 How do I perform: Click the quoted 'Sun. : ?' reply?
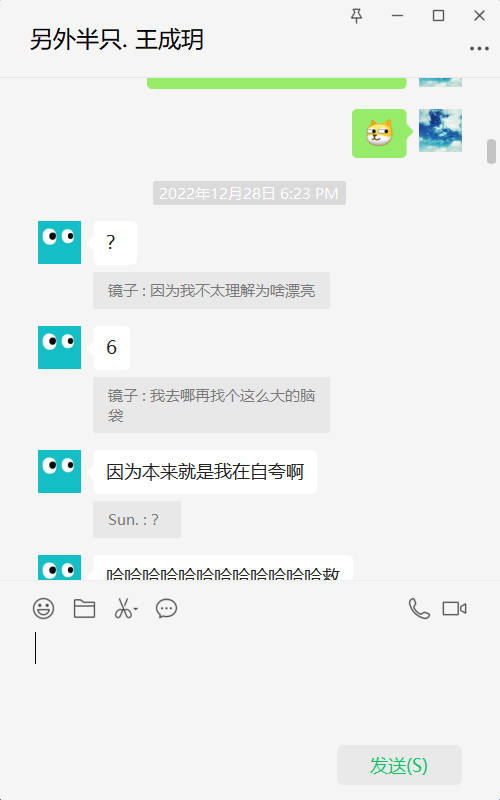[137, 519]
